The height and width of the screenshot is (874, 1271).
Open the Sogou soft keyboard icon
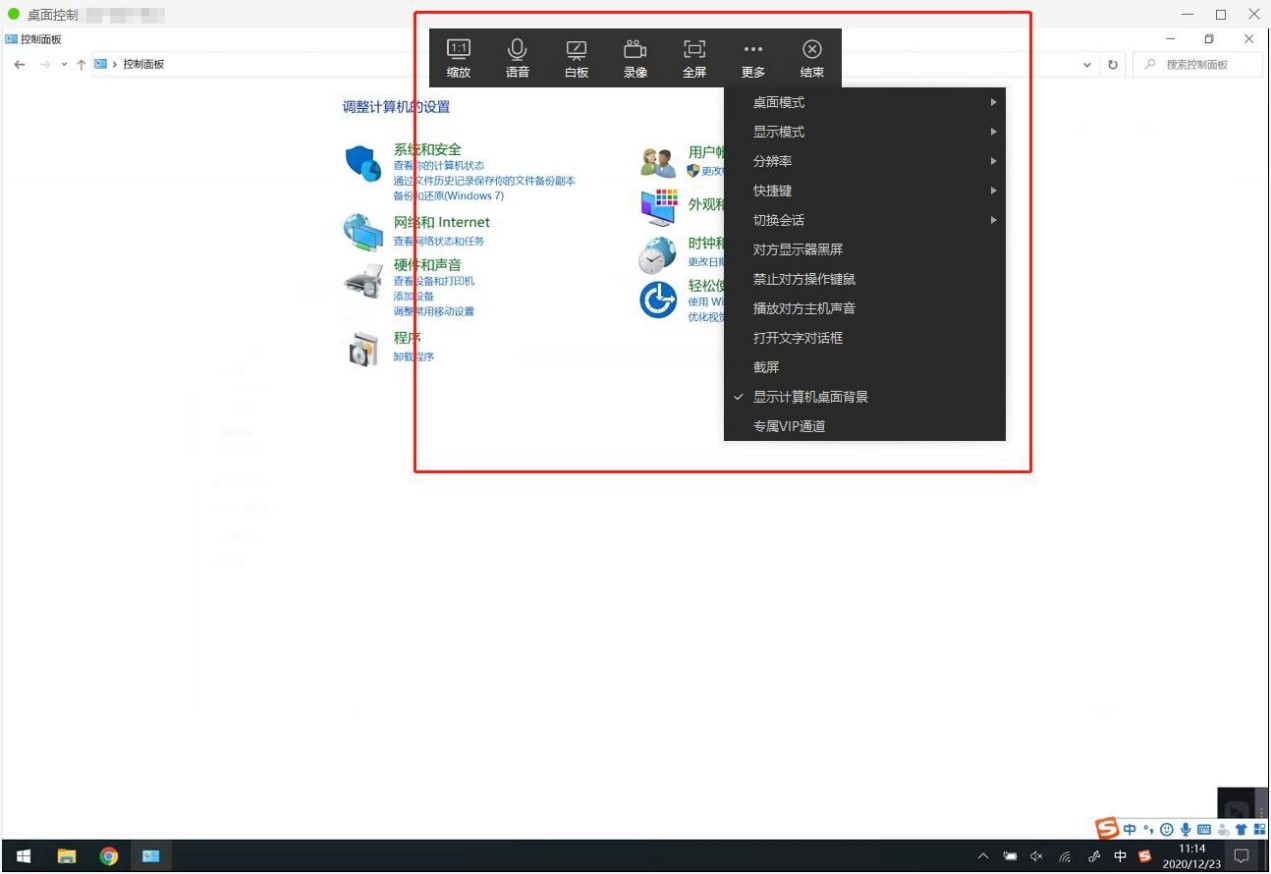point(1203,829)
